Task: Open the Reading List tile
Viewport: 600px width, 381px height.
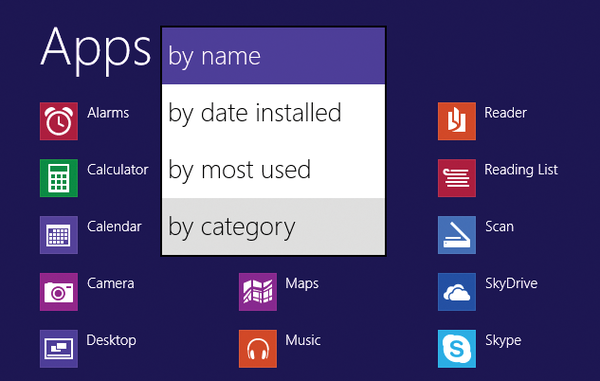Action: pos(457,178)
